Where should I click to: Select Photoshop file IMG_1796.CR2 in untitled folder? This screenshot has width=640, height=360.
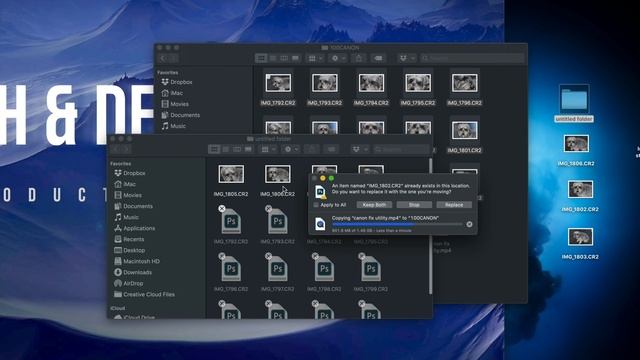[231, 269]
